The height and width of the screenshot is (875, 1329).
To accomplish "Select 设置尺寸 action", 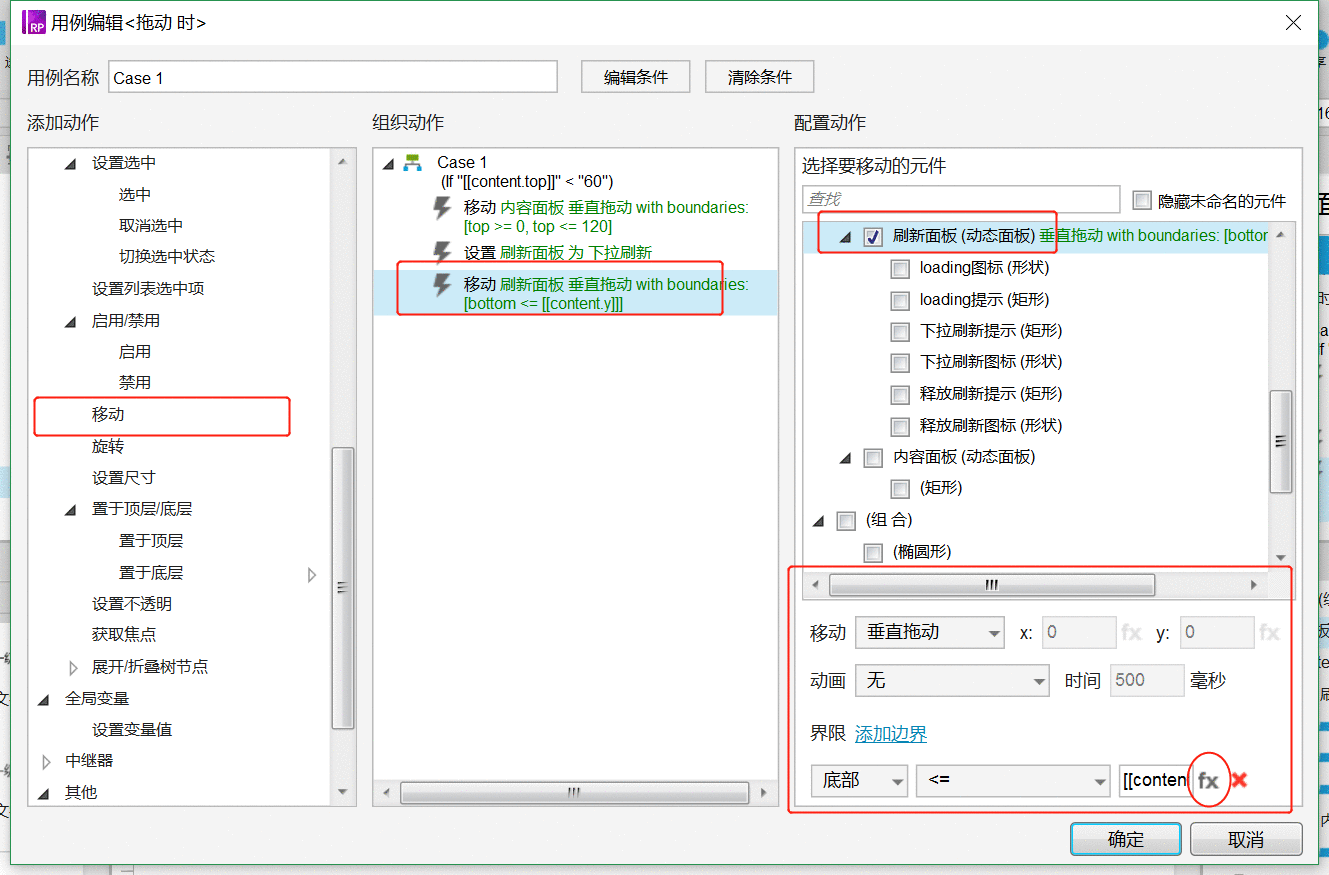I will click(124, 478).
